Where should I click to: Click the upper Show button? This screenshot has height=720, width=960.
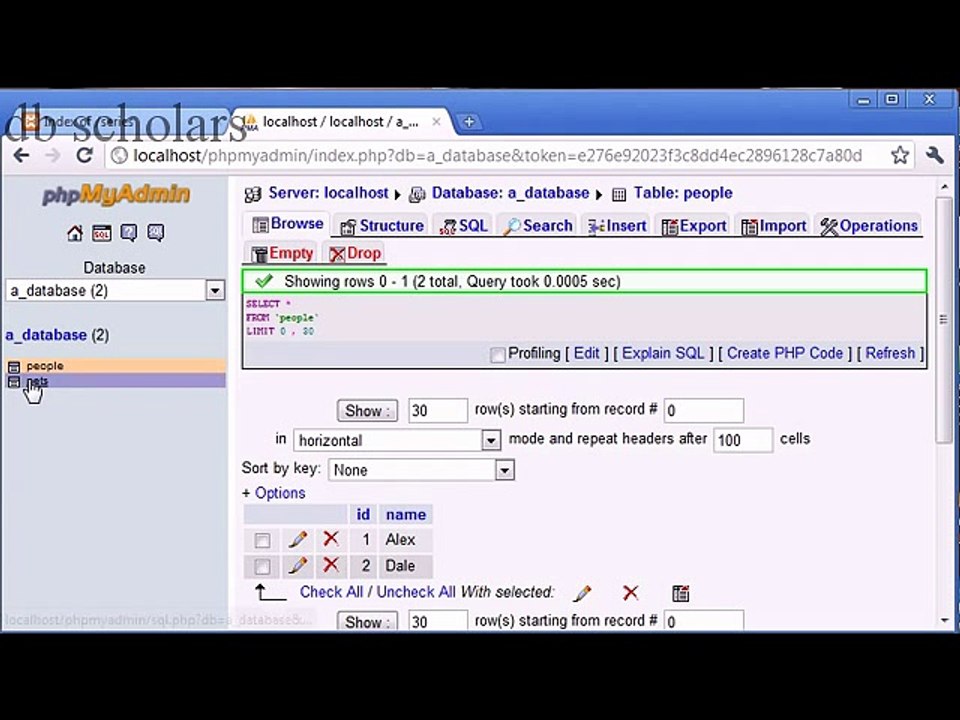(367, 410)
